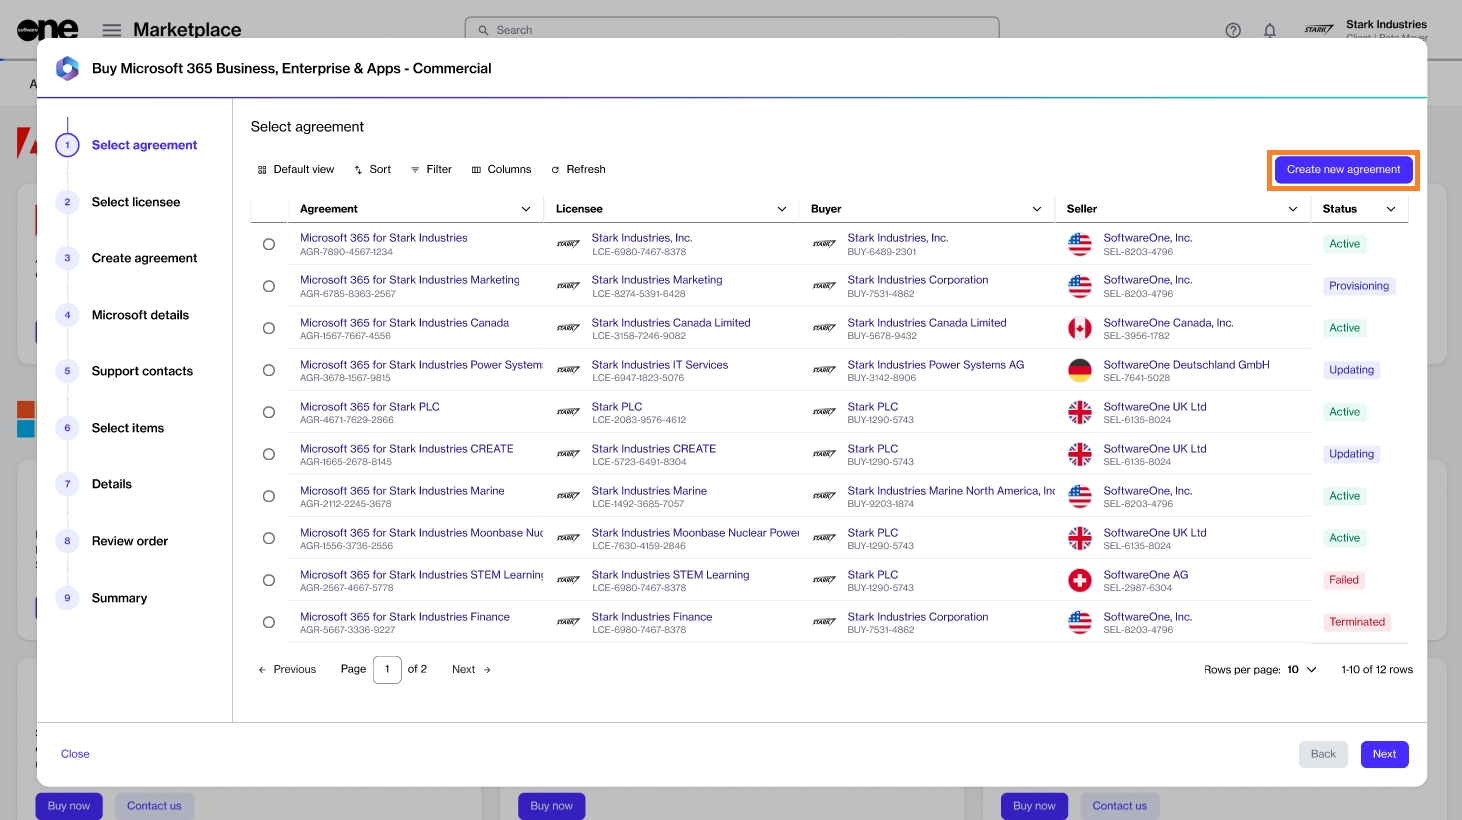Screen dimensions: 1462x820
Task: Click the help question mark icon
Action: [x=1233, y=30]
